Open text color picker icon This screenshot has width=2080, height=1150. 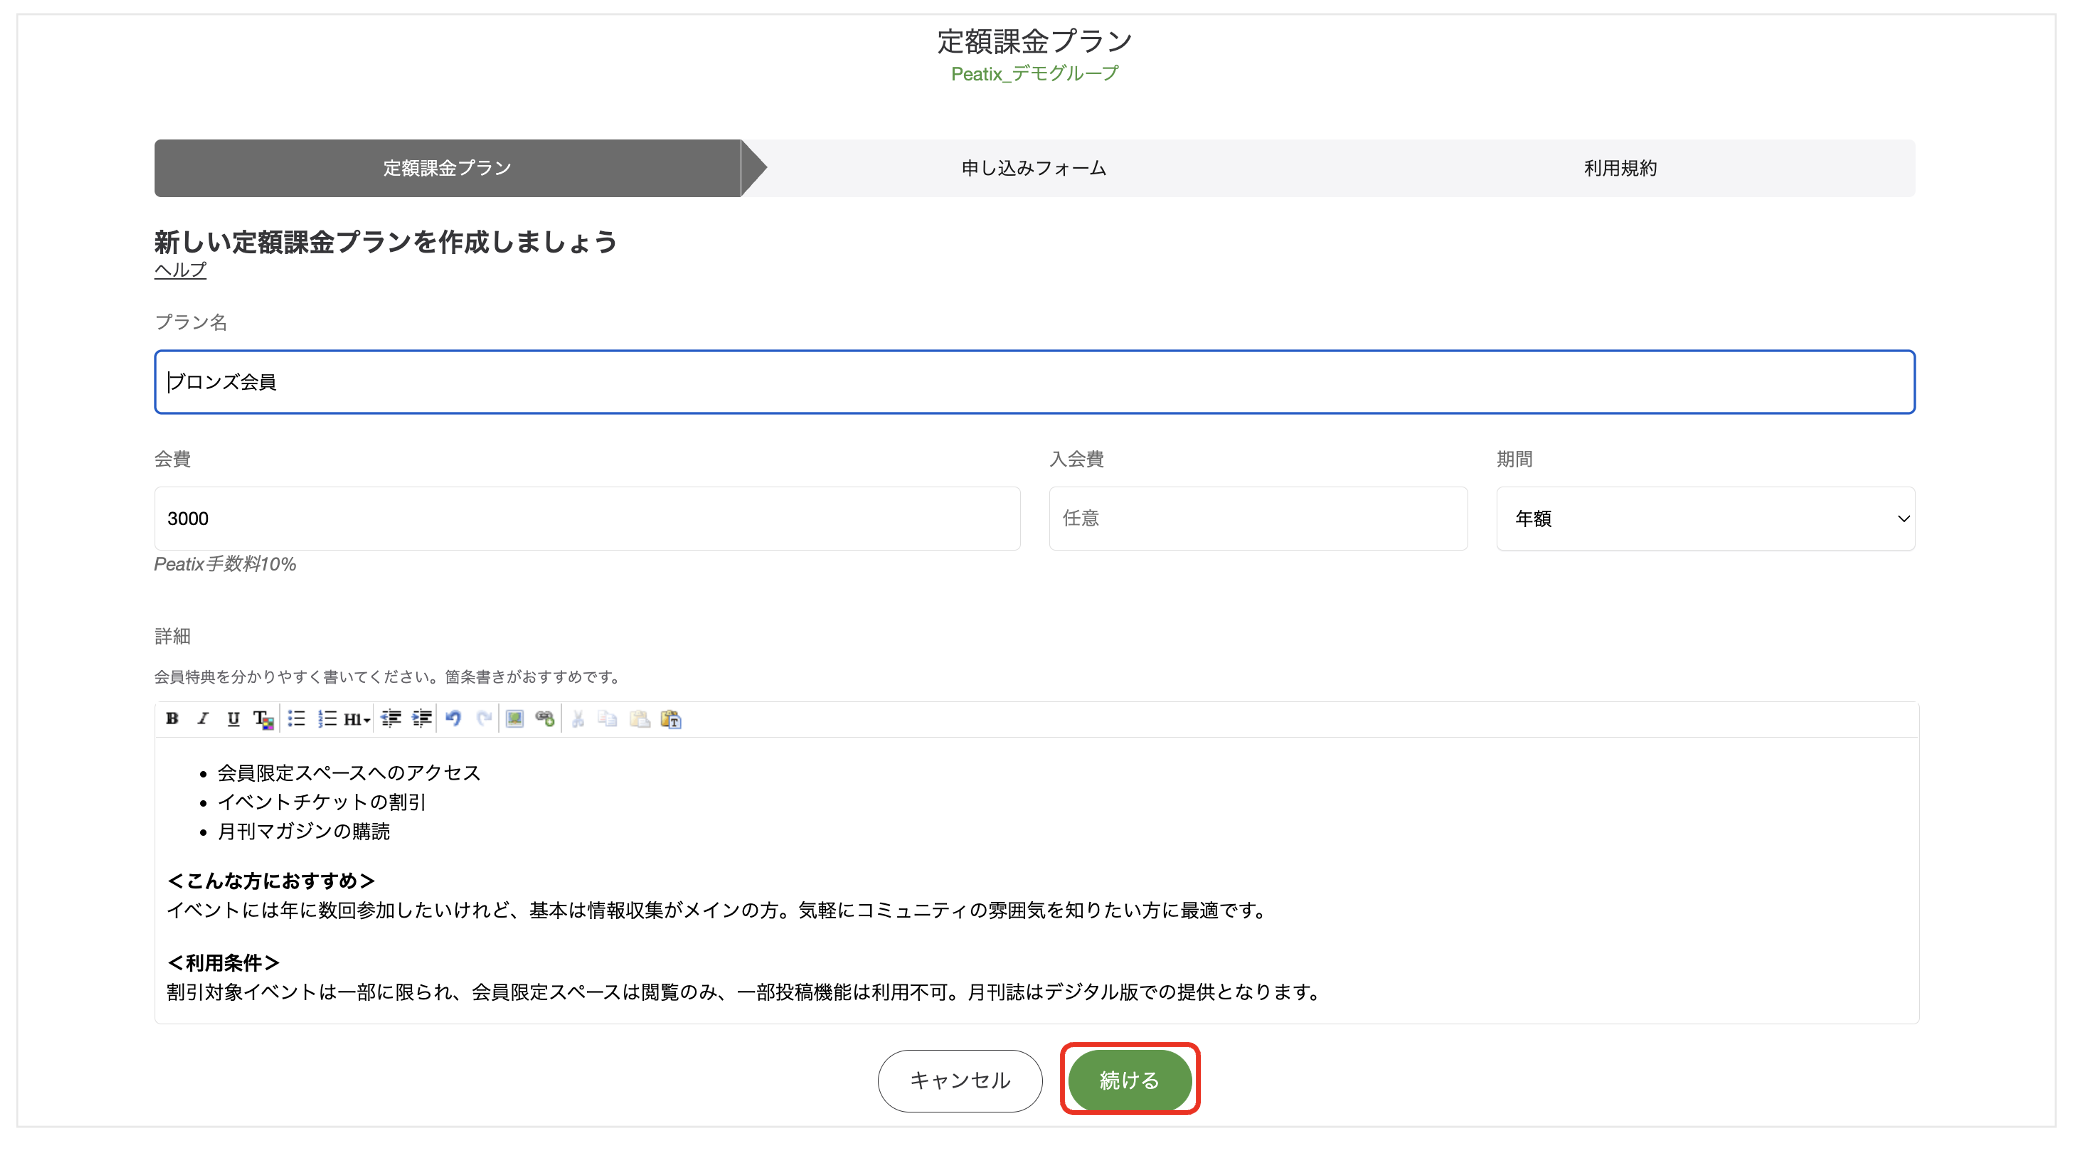click(263, 719)
